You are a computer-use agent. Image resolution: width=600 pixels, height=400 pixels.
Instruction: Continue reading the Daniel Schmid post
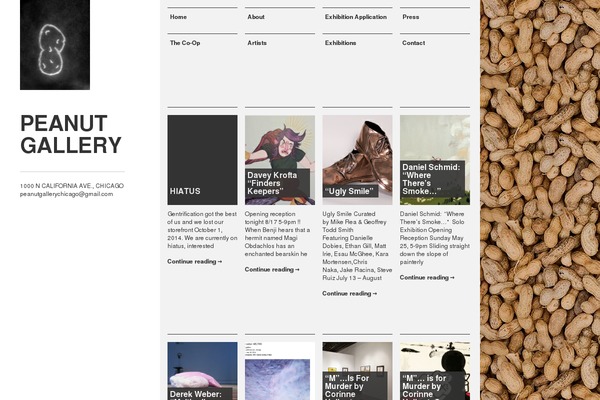point(427,278)
